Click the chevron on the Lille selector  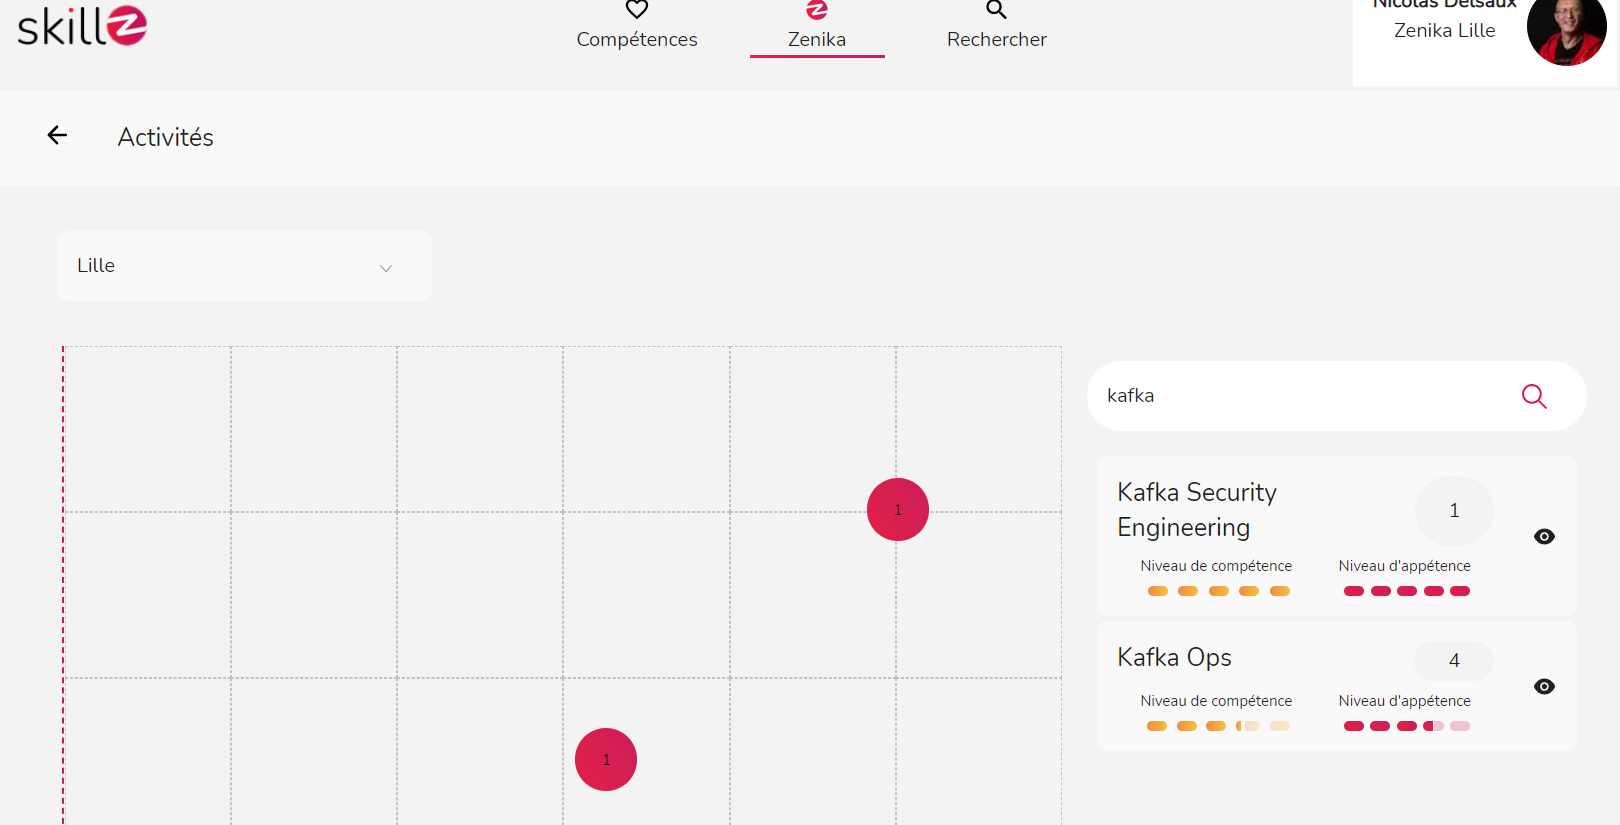click(x=386, y=268)
